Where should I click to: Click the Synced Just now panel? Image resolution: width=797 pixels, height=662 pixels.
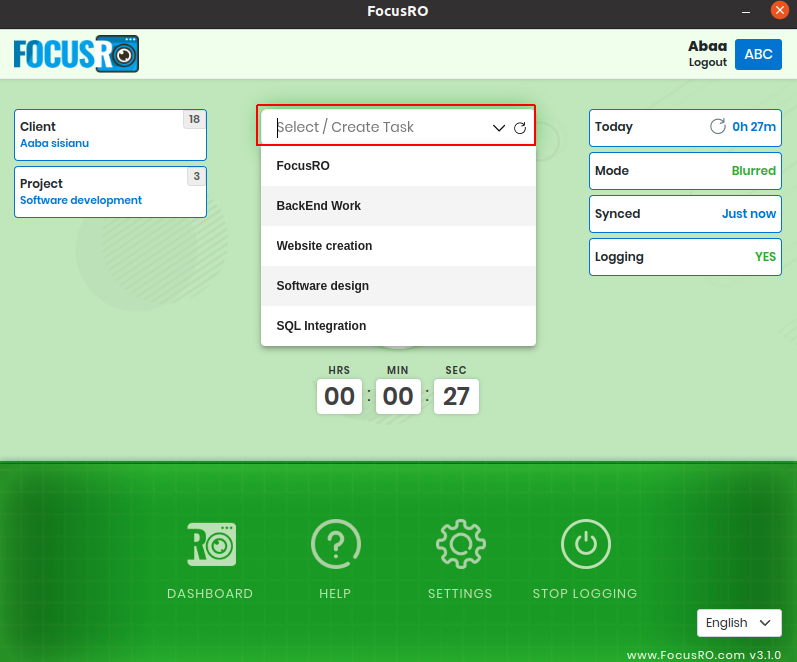(x=685, y=214)
